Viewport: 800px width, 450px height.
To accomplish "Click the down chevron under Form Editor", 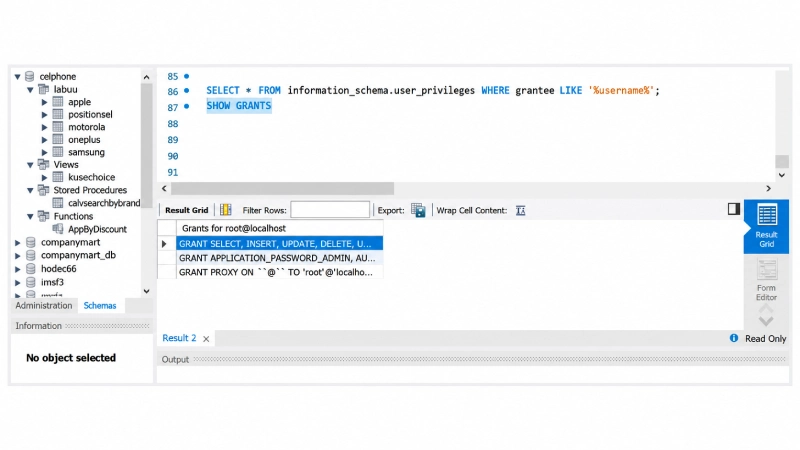I will (x=766, y=321).
